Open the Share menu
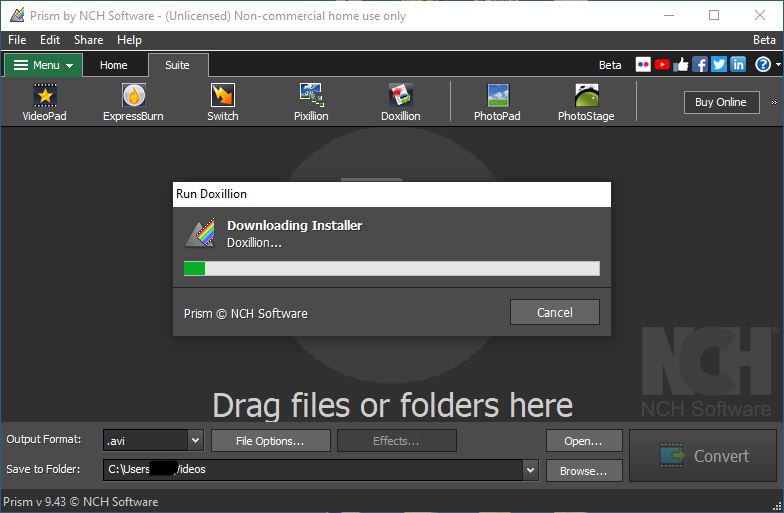This screenshot has height=513, width=784. tap(88, 40)
